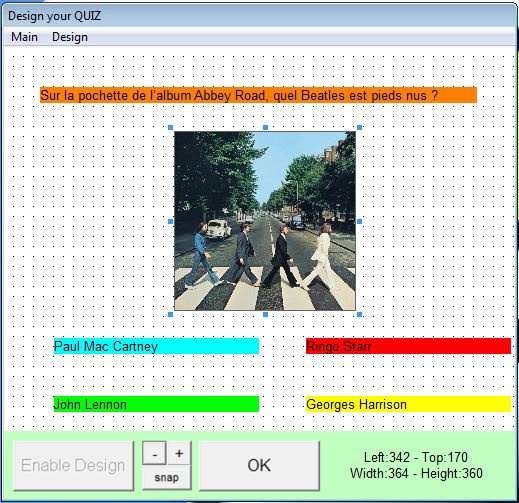Select the cyan Paul Mac Cartney answer
Screen dimensions: 519x503
click(x=156, y=346)
